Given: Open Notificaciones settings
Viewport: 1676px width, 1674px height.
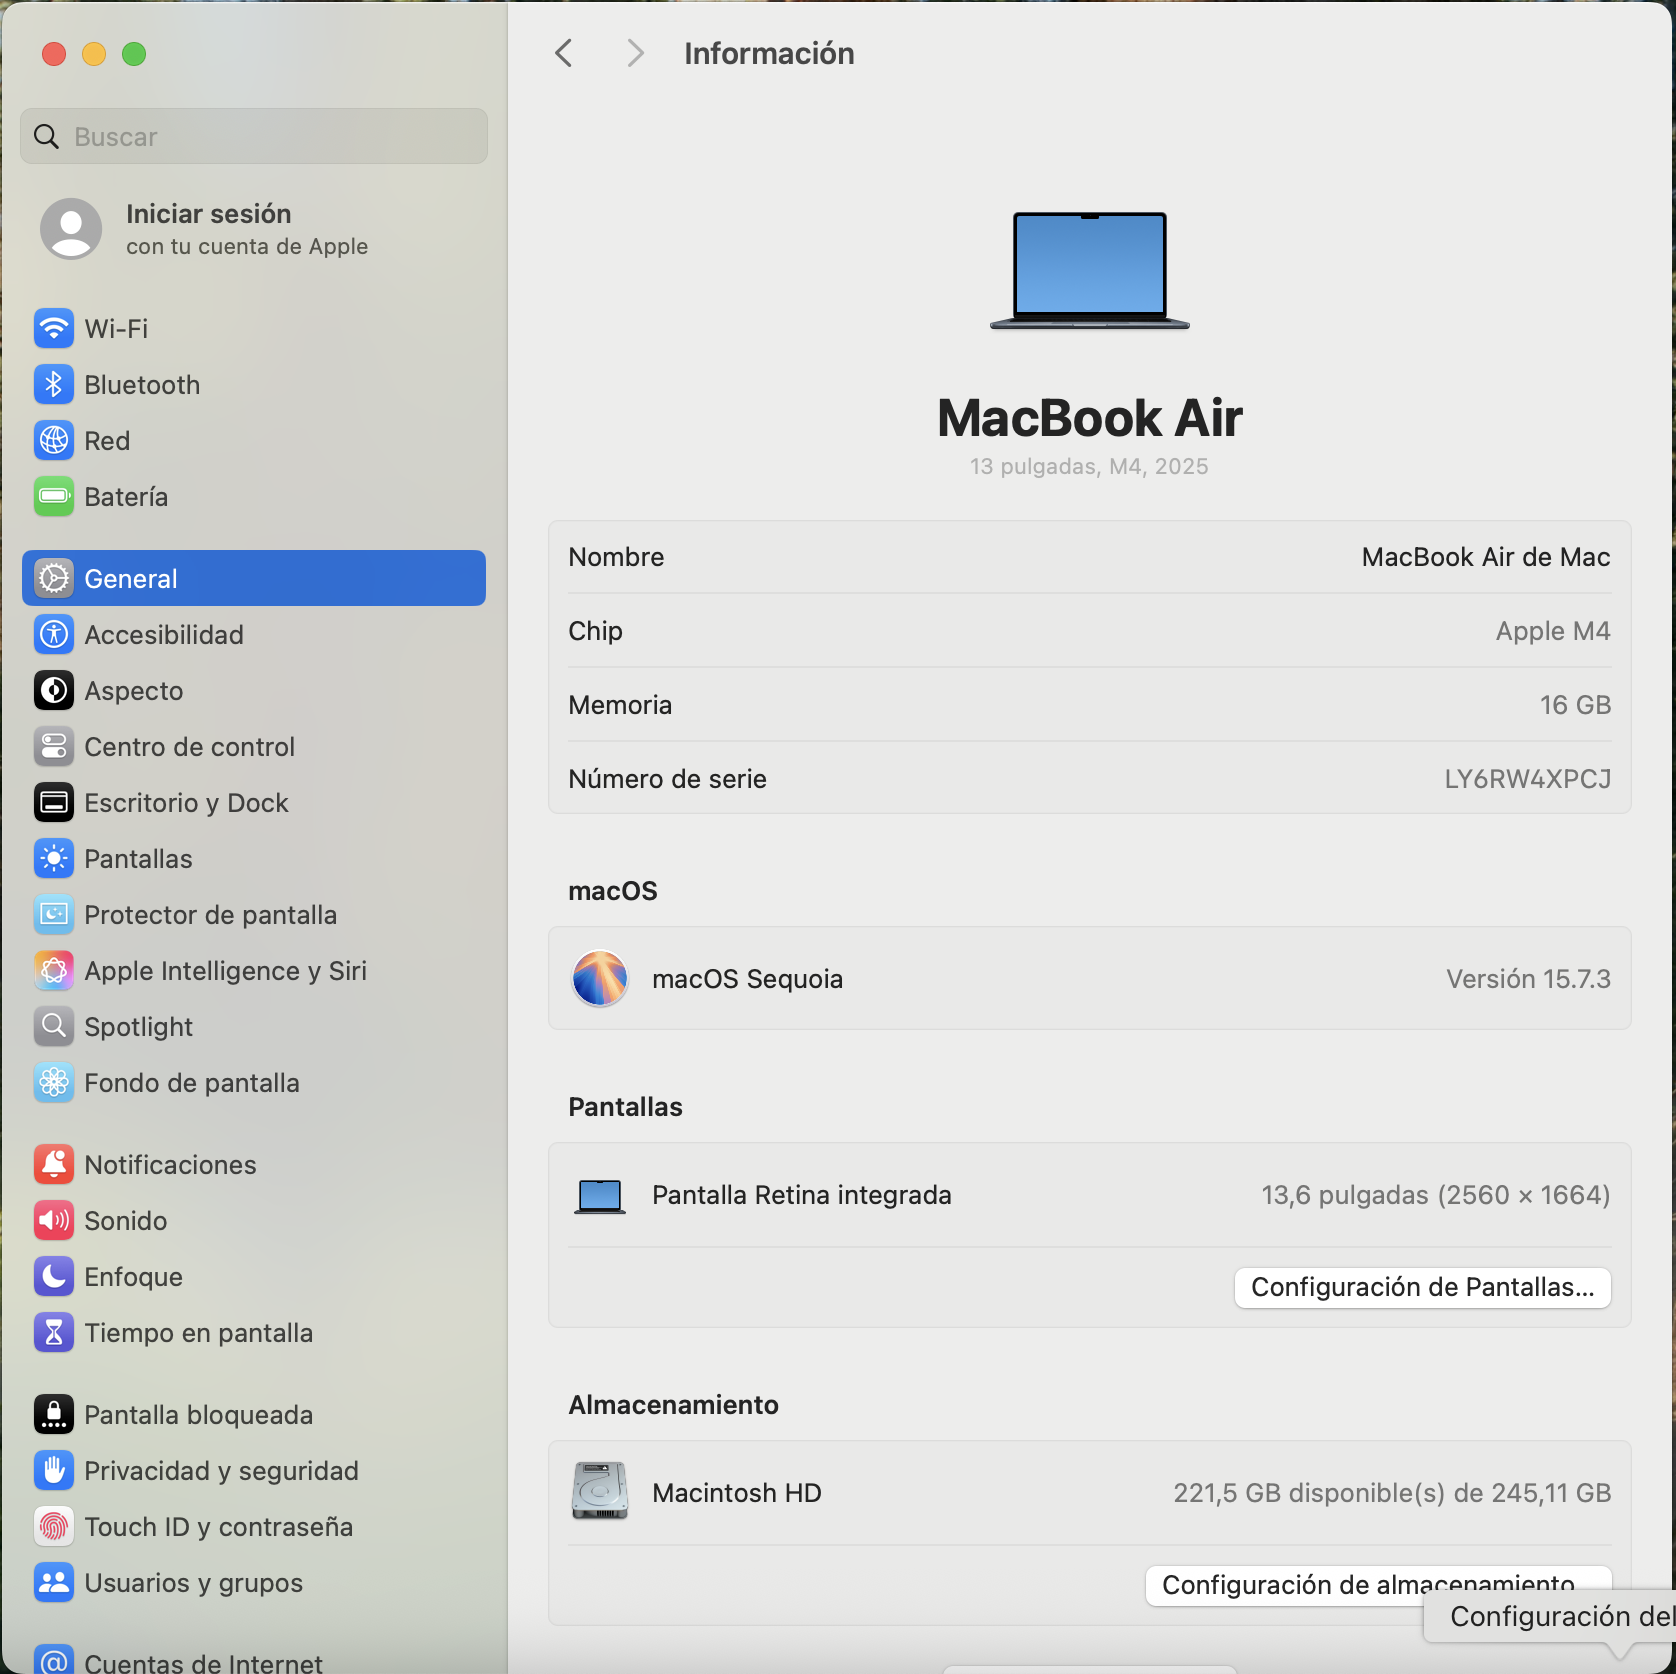Looking at the screenshot, I should pyautogui.click(x=170, y=1164).
